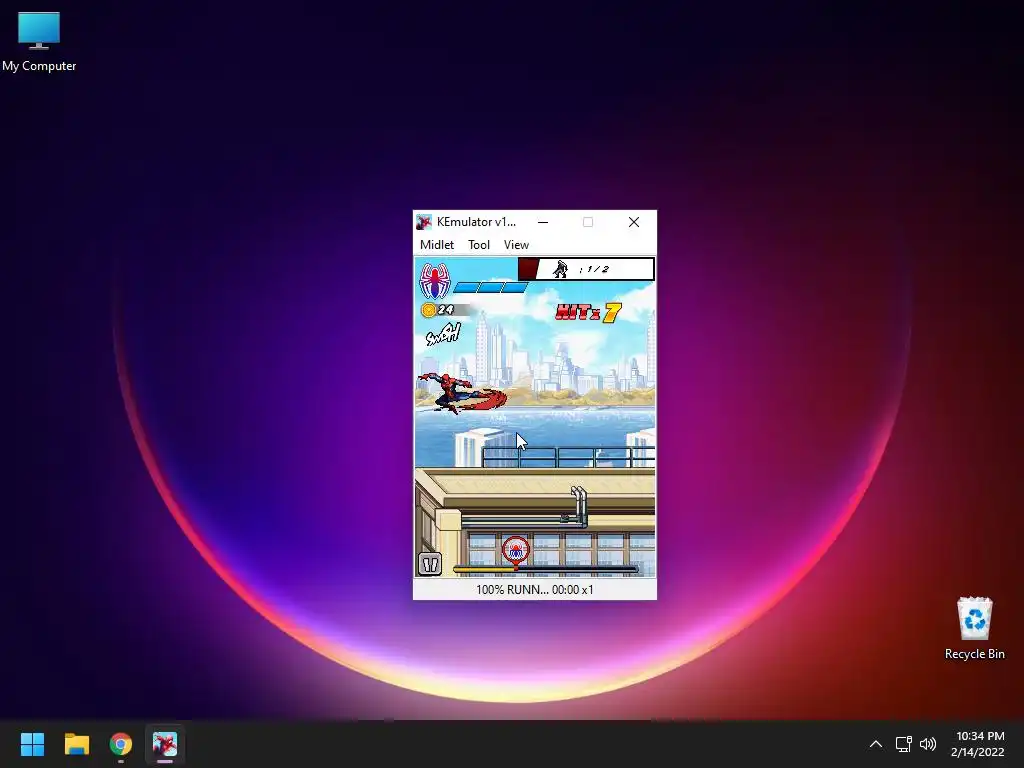Click the enemy silhouette counter icon
This screenshot has width=1024, height=768.
560,269
